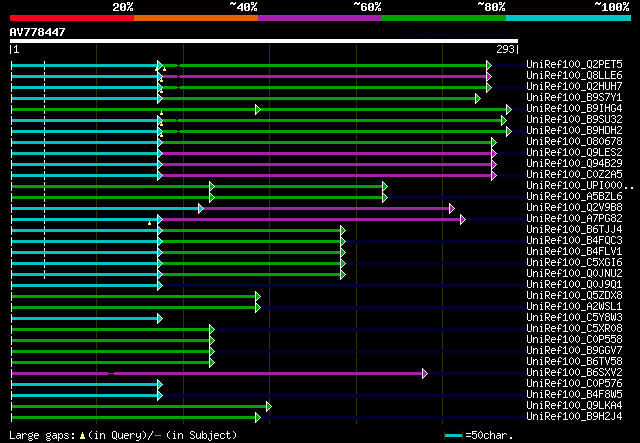Open the UniRef100_A2WSL1 label
The height and width of the screenshot is (443, 640).
(574, 307)
